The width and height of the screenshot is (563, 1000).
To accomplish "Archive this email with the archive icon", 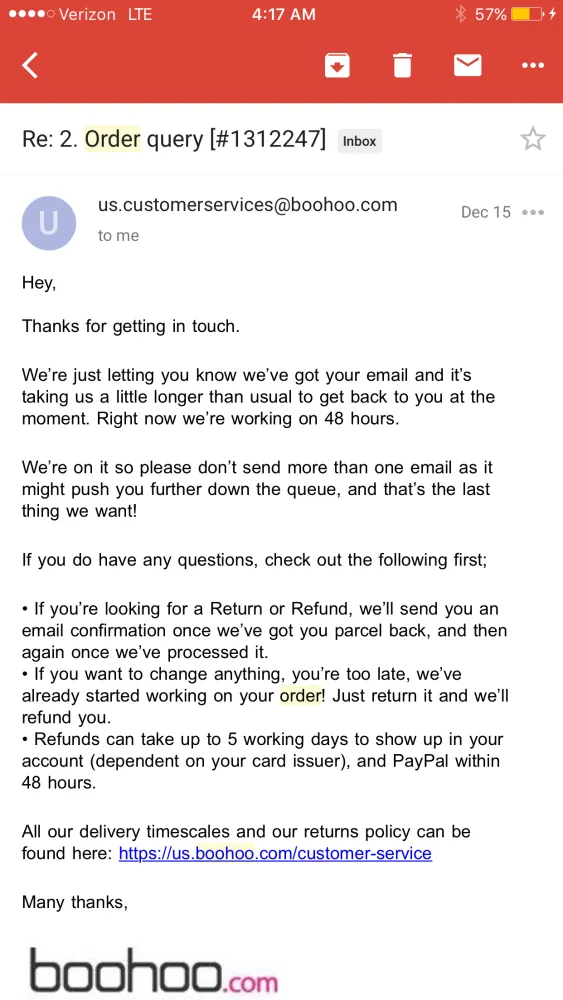I will [x=337, y=65].
